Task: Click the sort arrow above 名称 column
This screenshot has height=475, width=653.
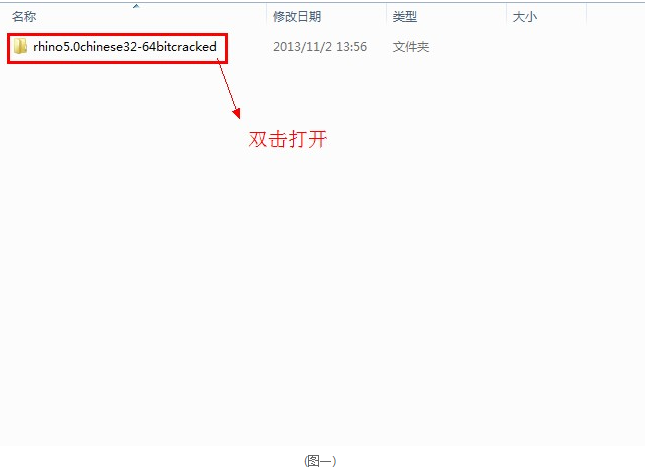Action: point(136,6)
